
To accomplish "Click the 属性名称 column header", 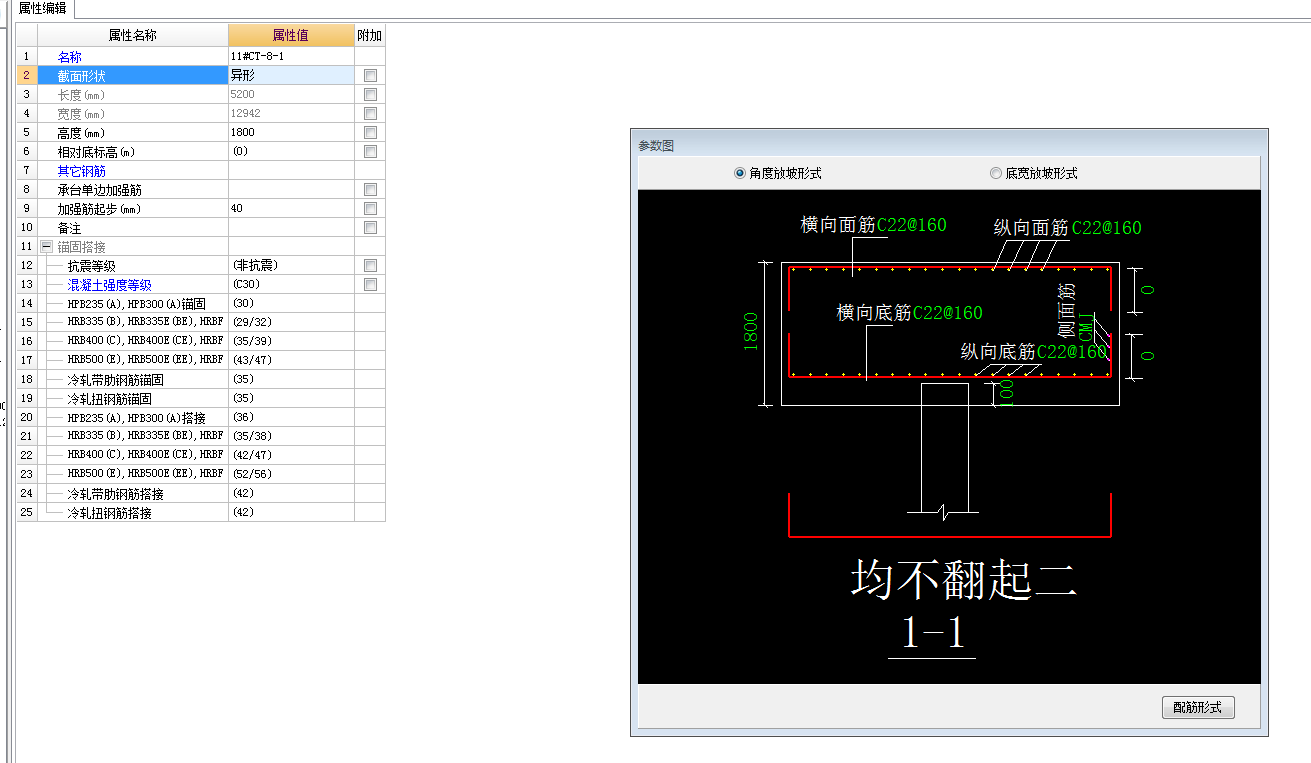I will (132, 35).
